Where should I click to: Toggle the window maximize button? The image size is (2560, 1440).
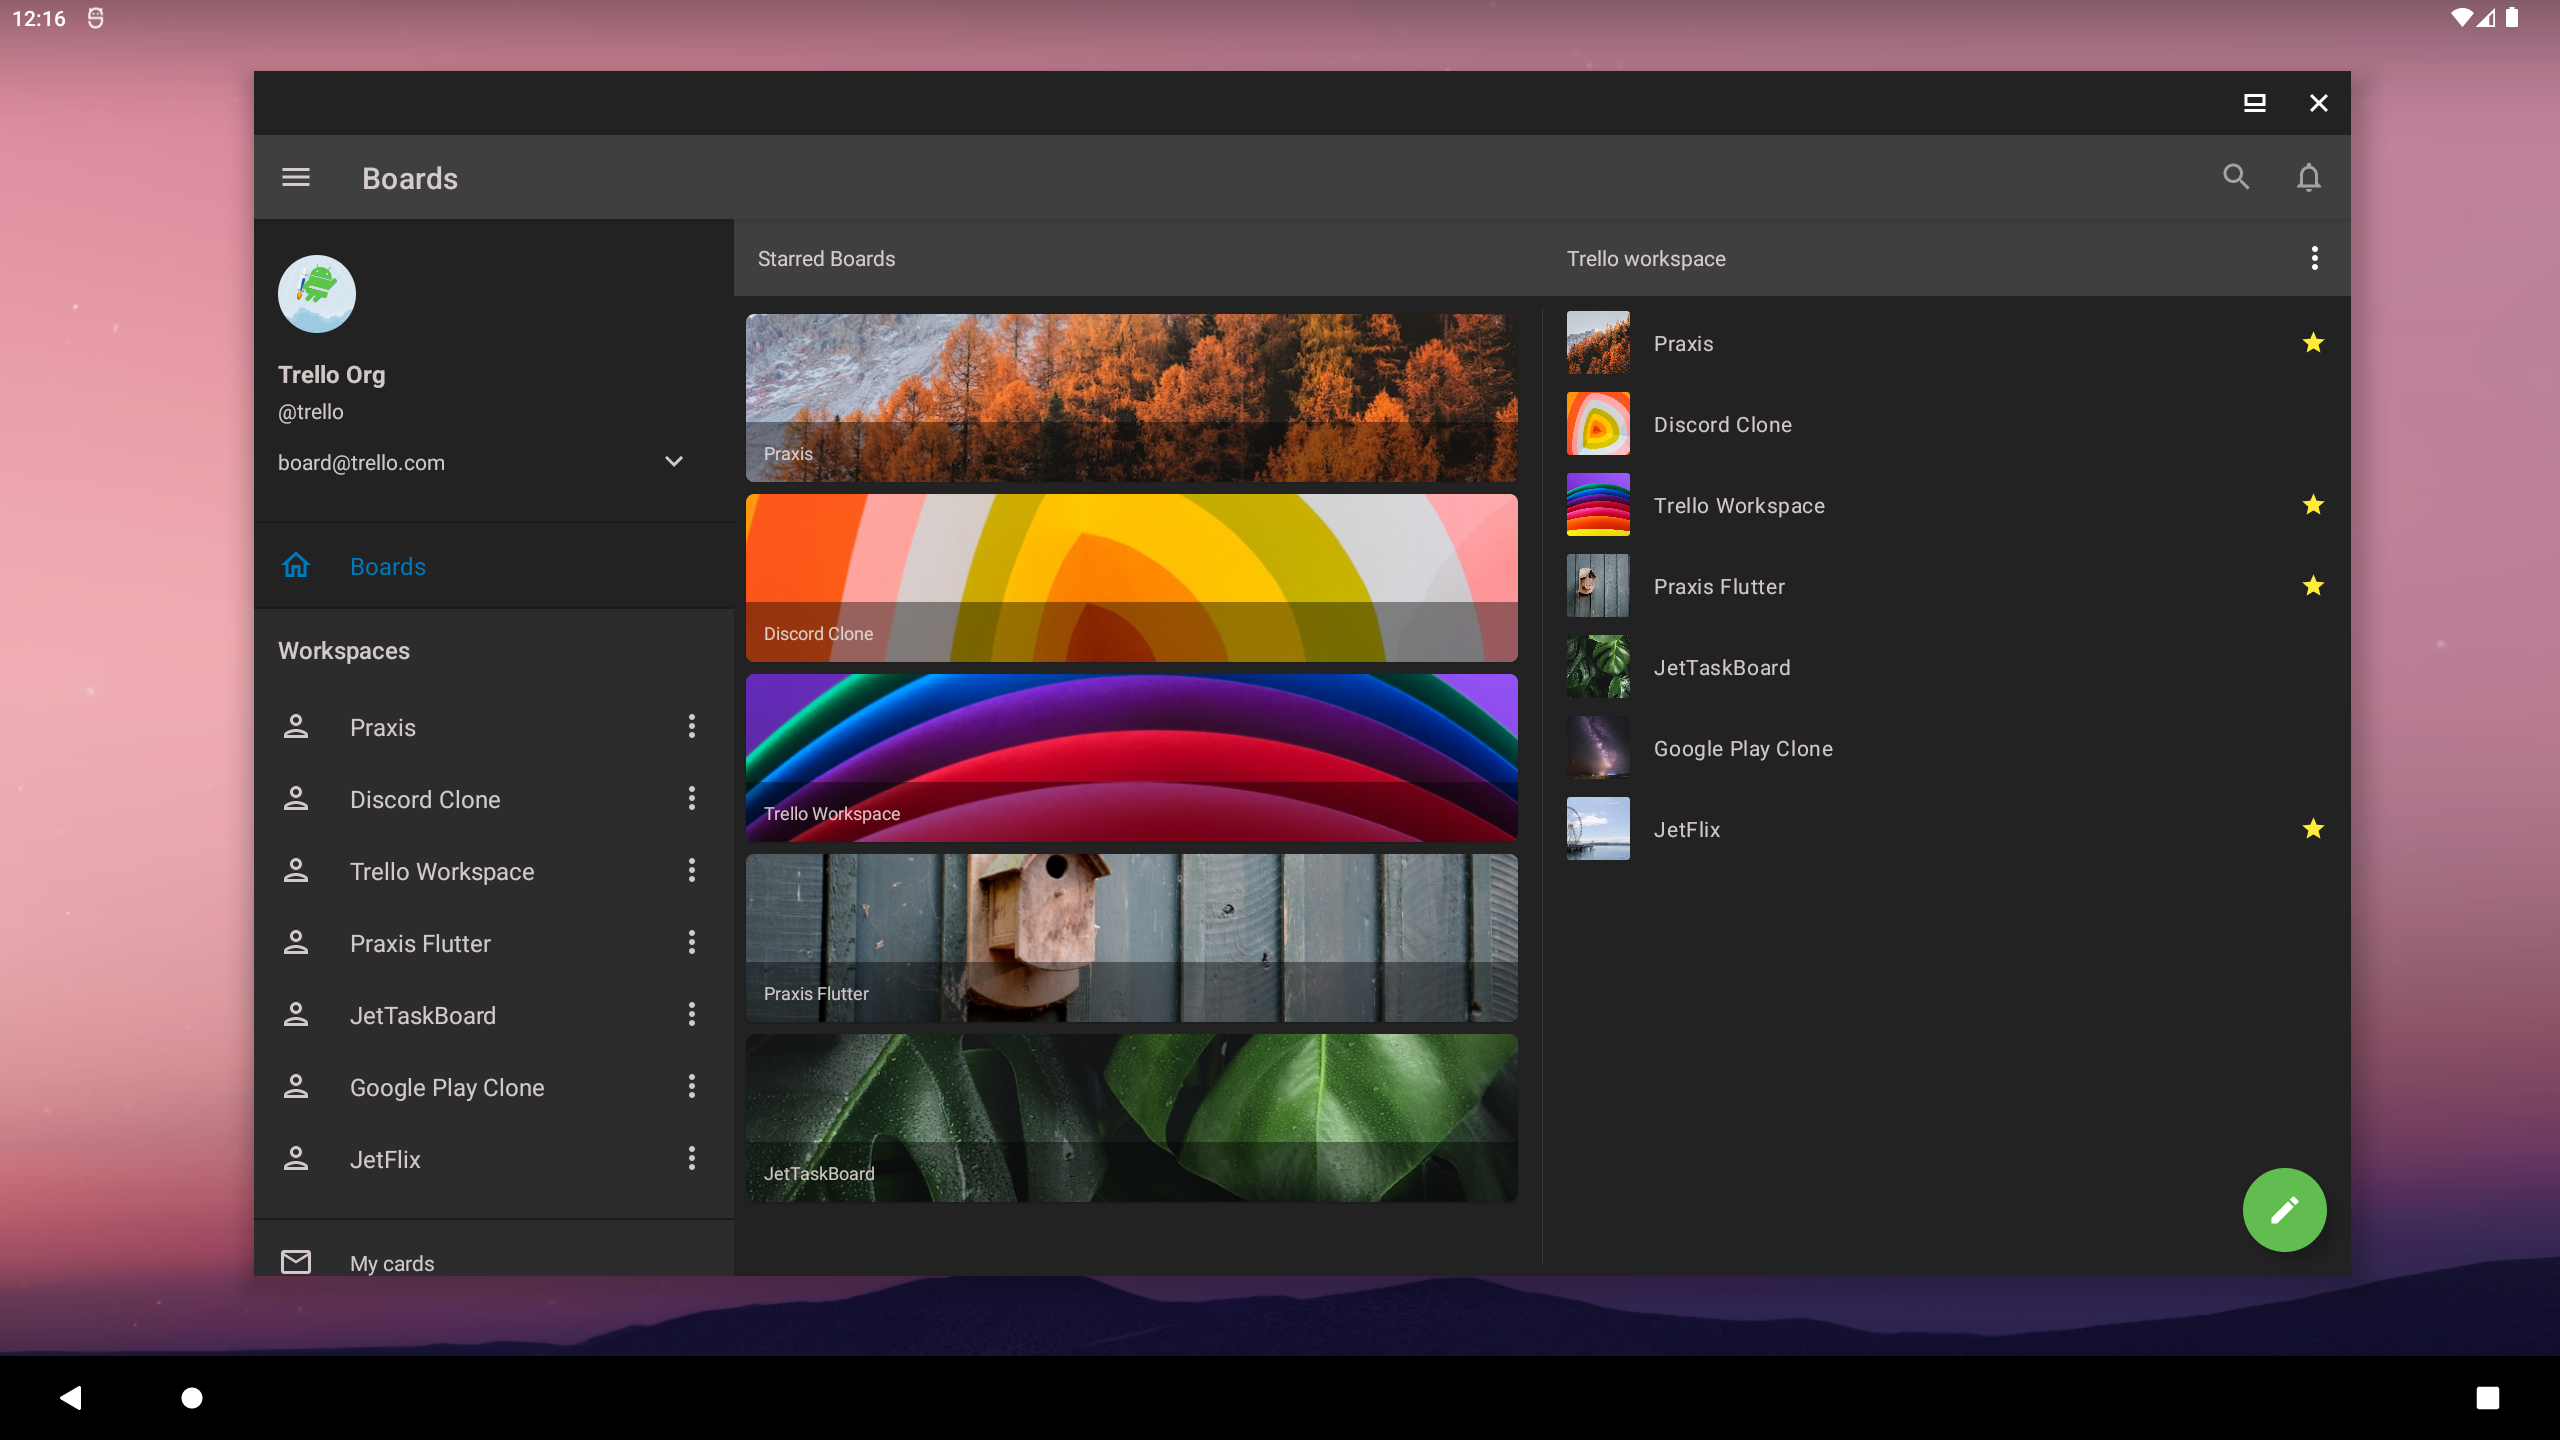[2254, 103]
